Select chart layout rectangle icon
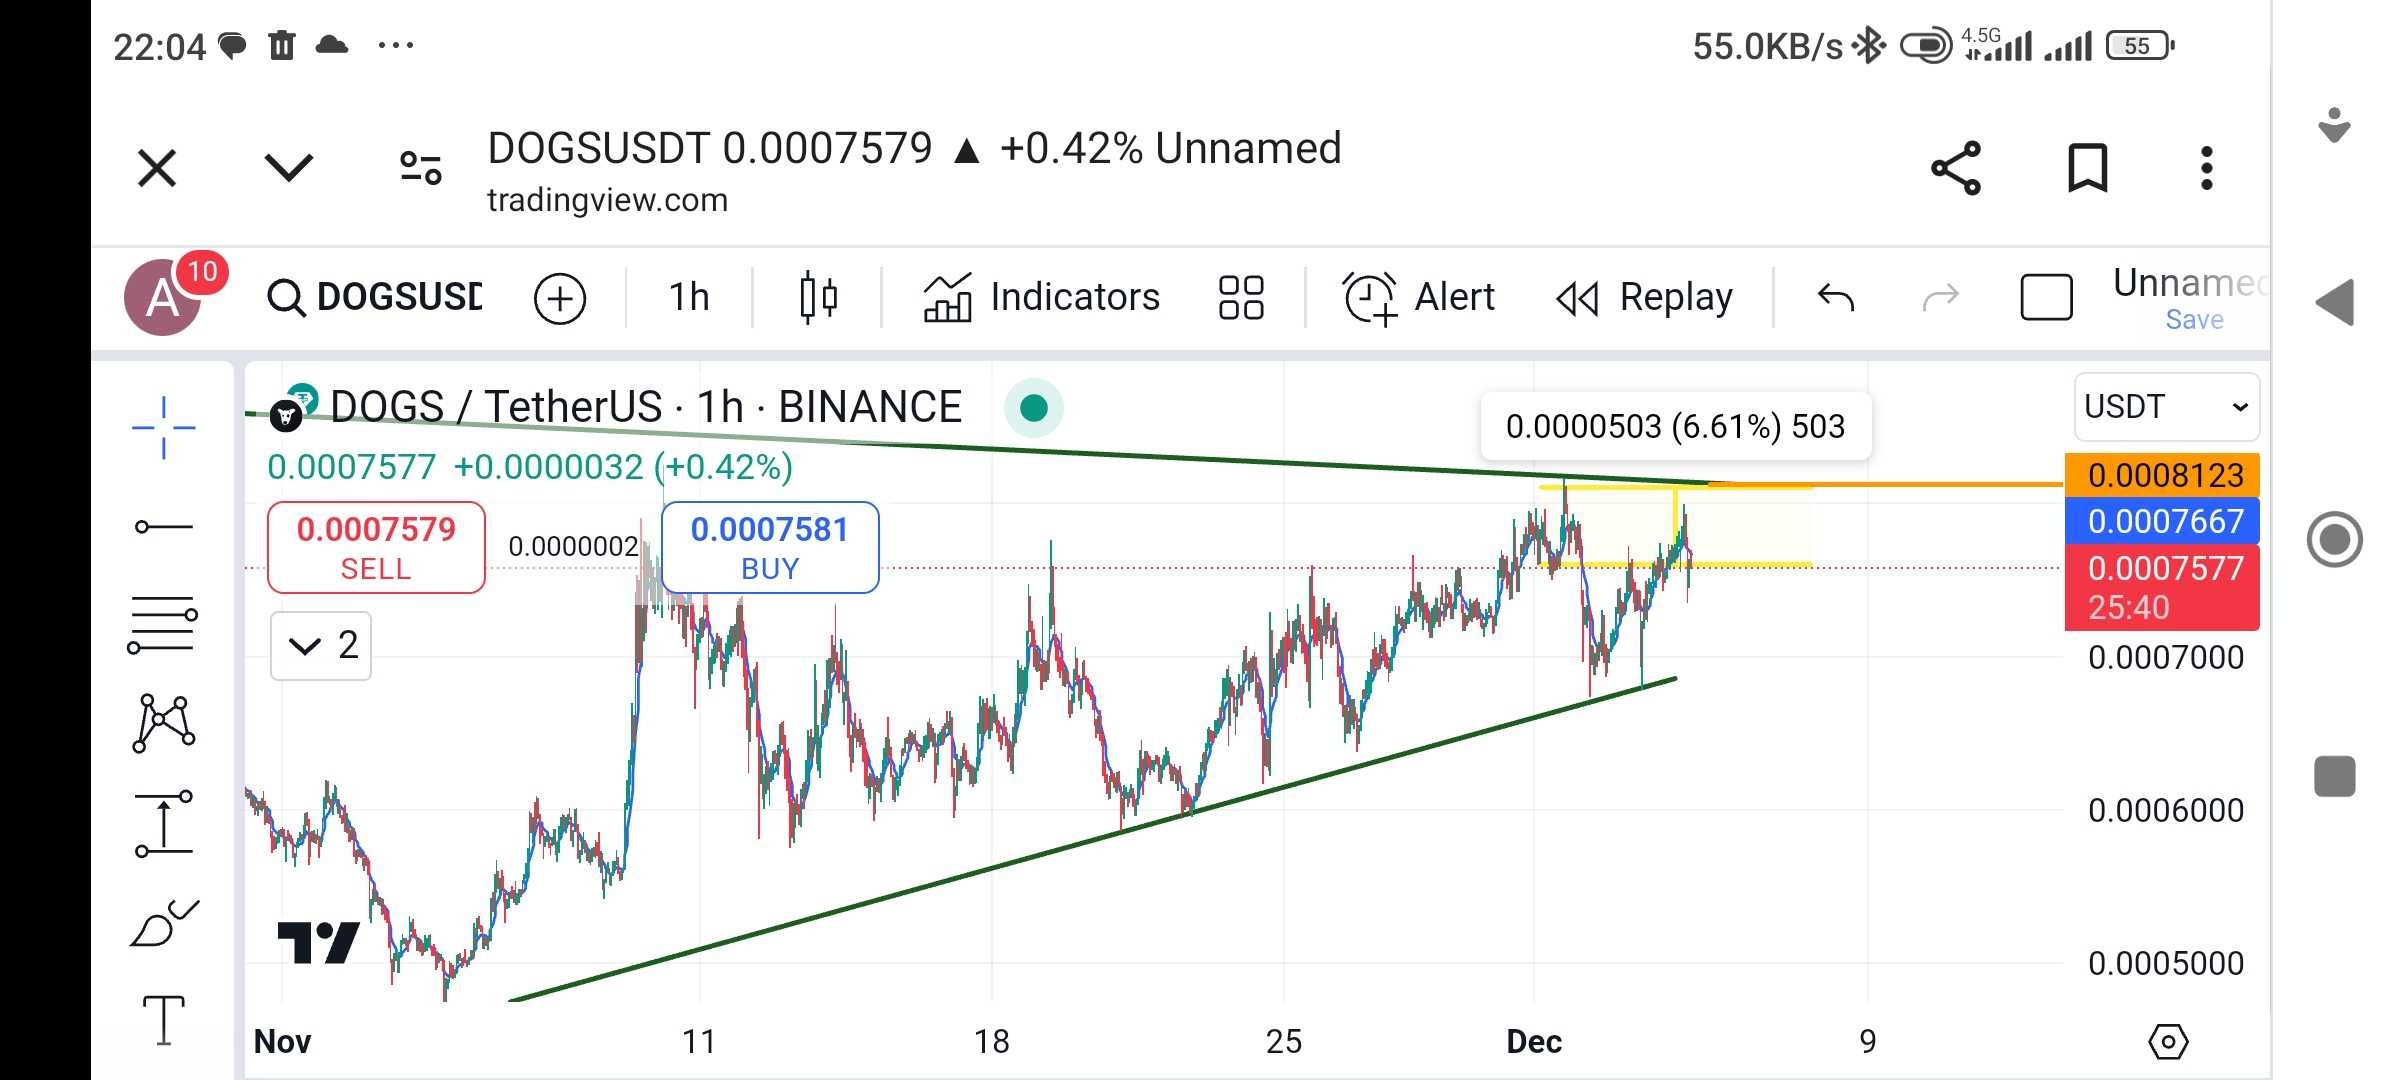This screenshot has width=2400, height=1080. point(2046,297)
